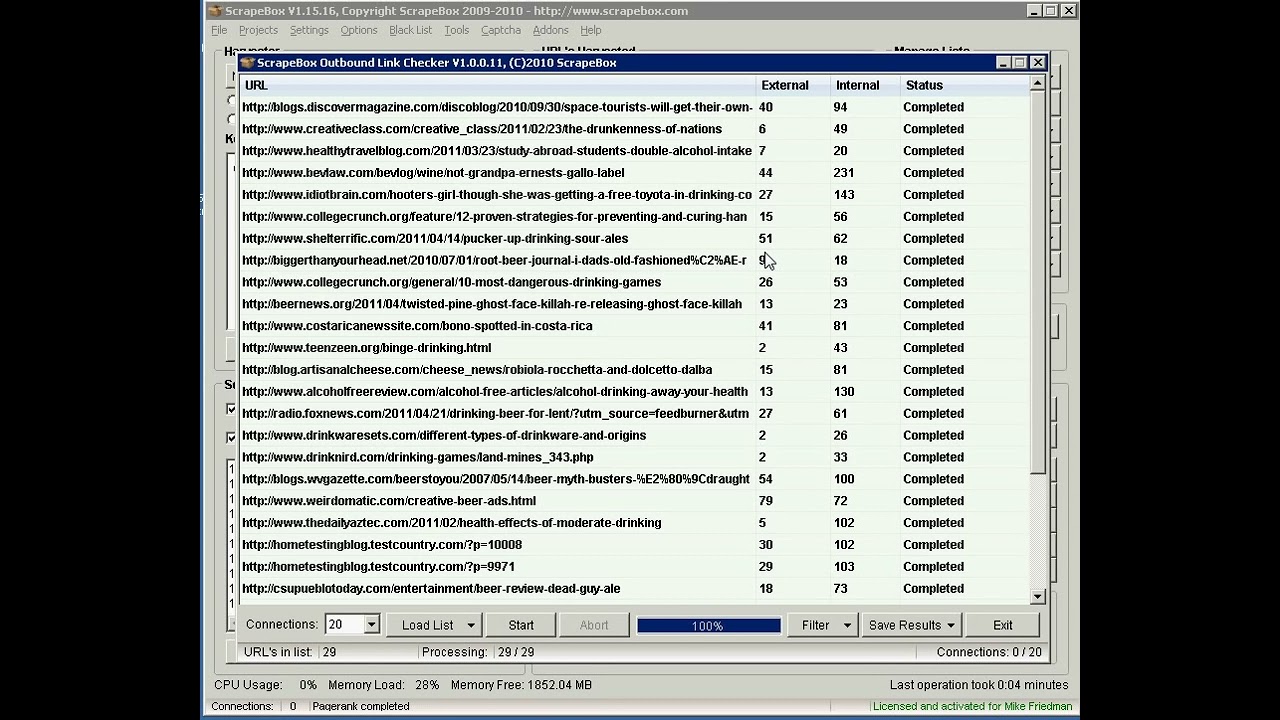Sort by the Status column header

click(x=964, y=85)
